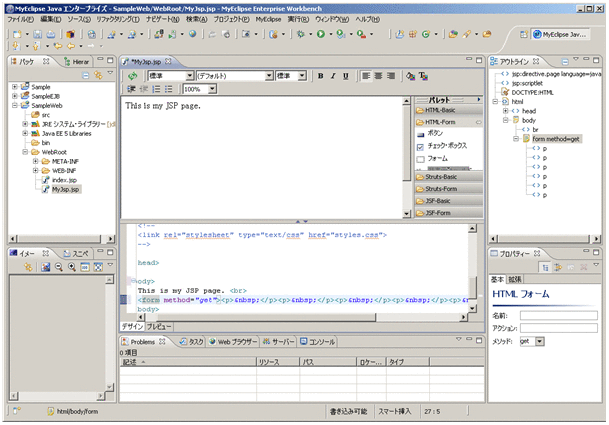This screenshot has height=425, width=609.
Task: Click the link with editor icon
Action: [x=98, y=75]
